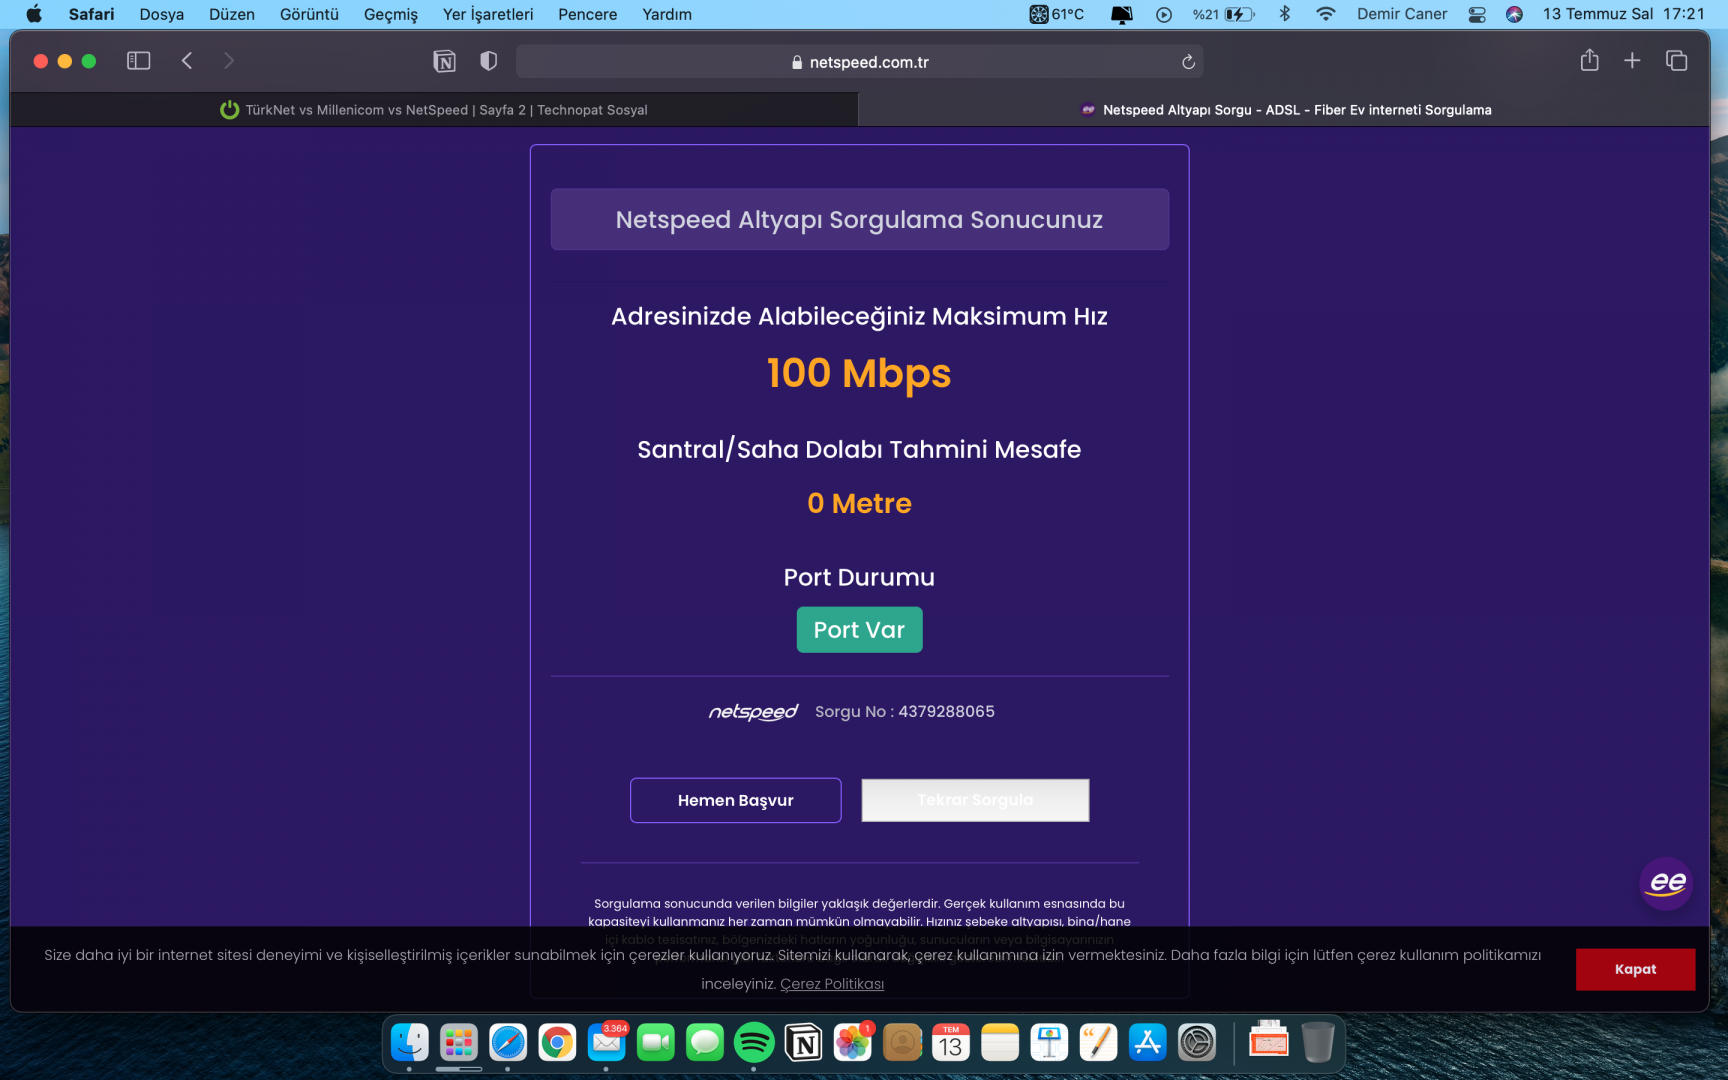1728x1080 pixels.
Task: Reload the netspeed.com.tr page
Action: point(1188,62)
